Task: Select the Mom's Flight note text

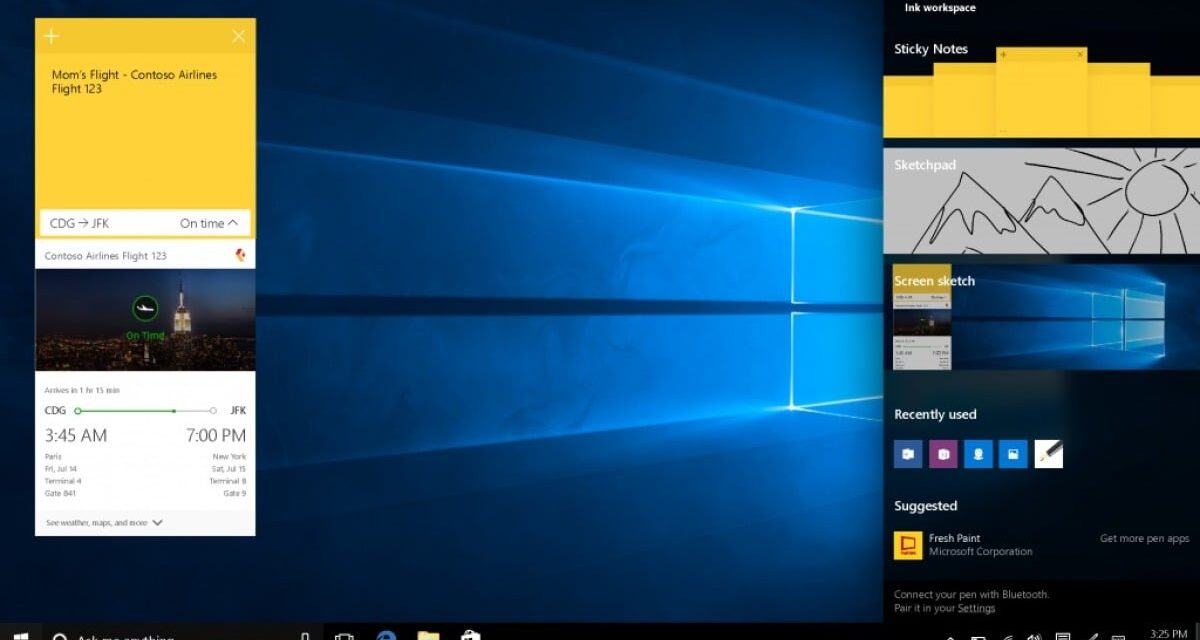Action: [134, 82]
